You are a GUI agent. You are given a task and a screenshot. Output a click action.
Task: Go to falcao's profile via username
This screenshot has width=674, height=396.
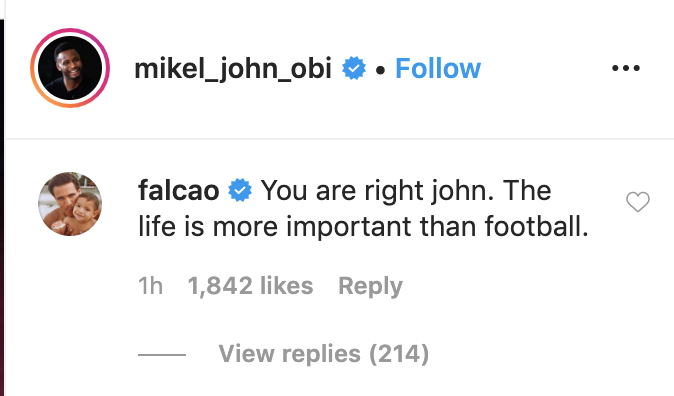point(178,190)
